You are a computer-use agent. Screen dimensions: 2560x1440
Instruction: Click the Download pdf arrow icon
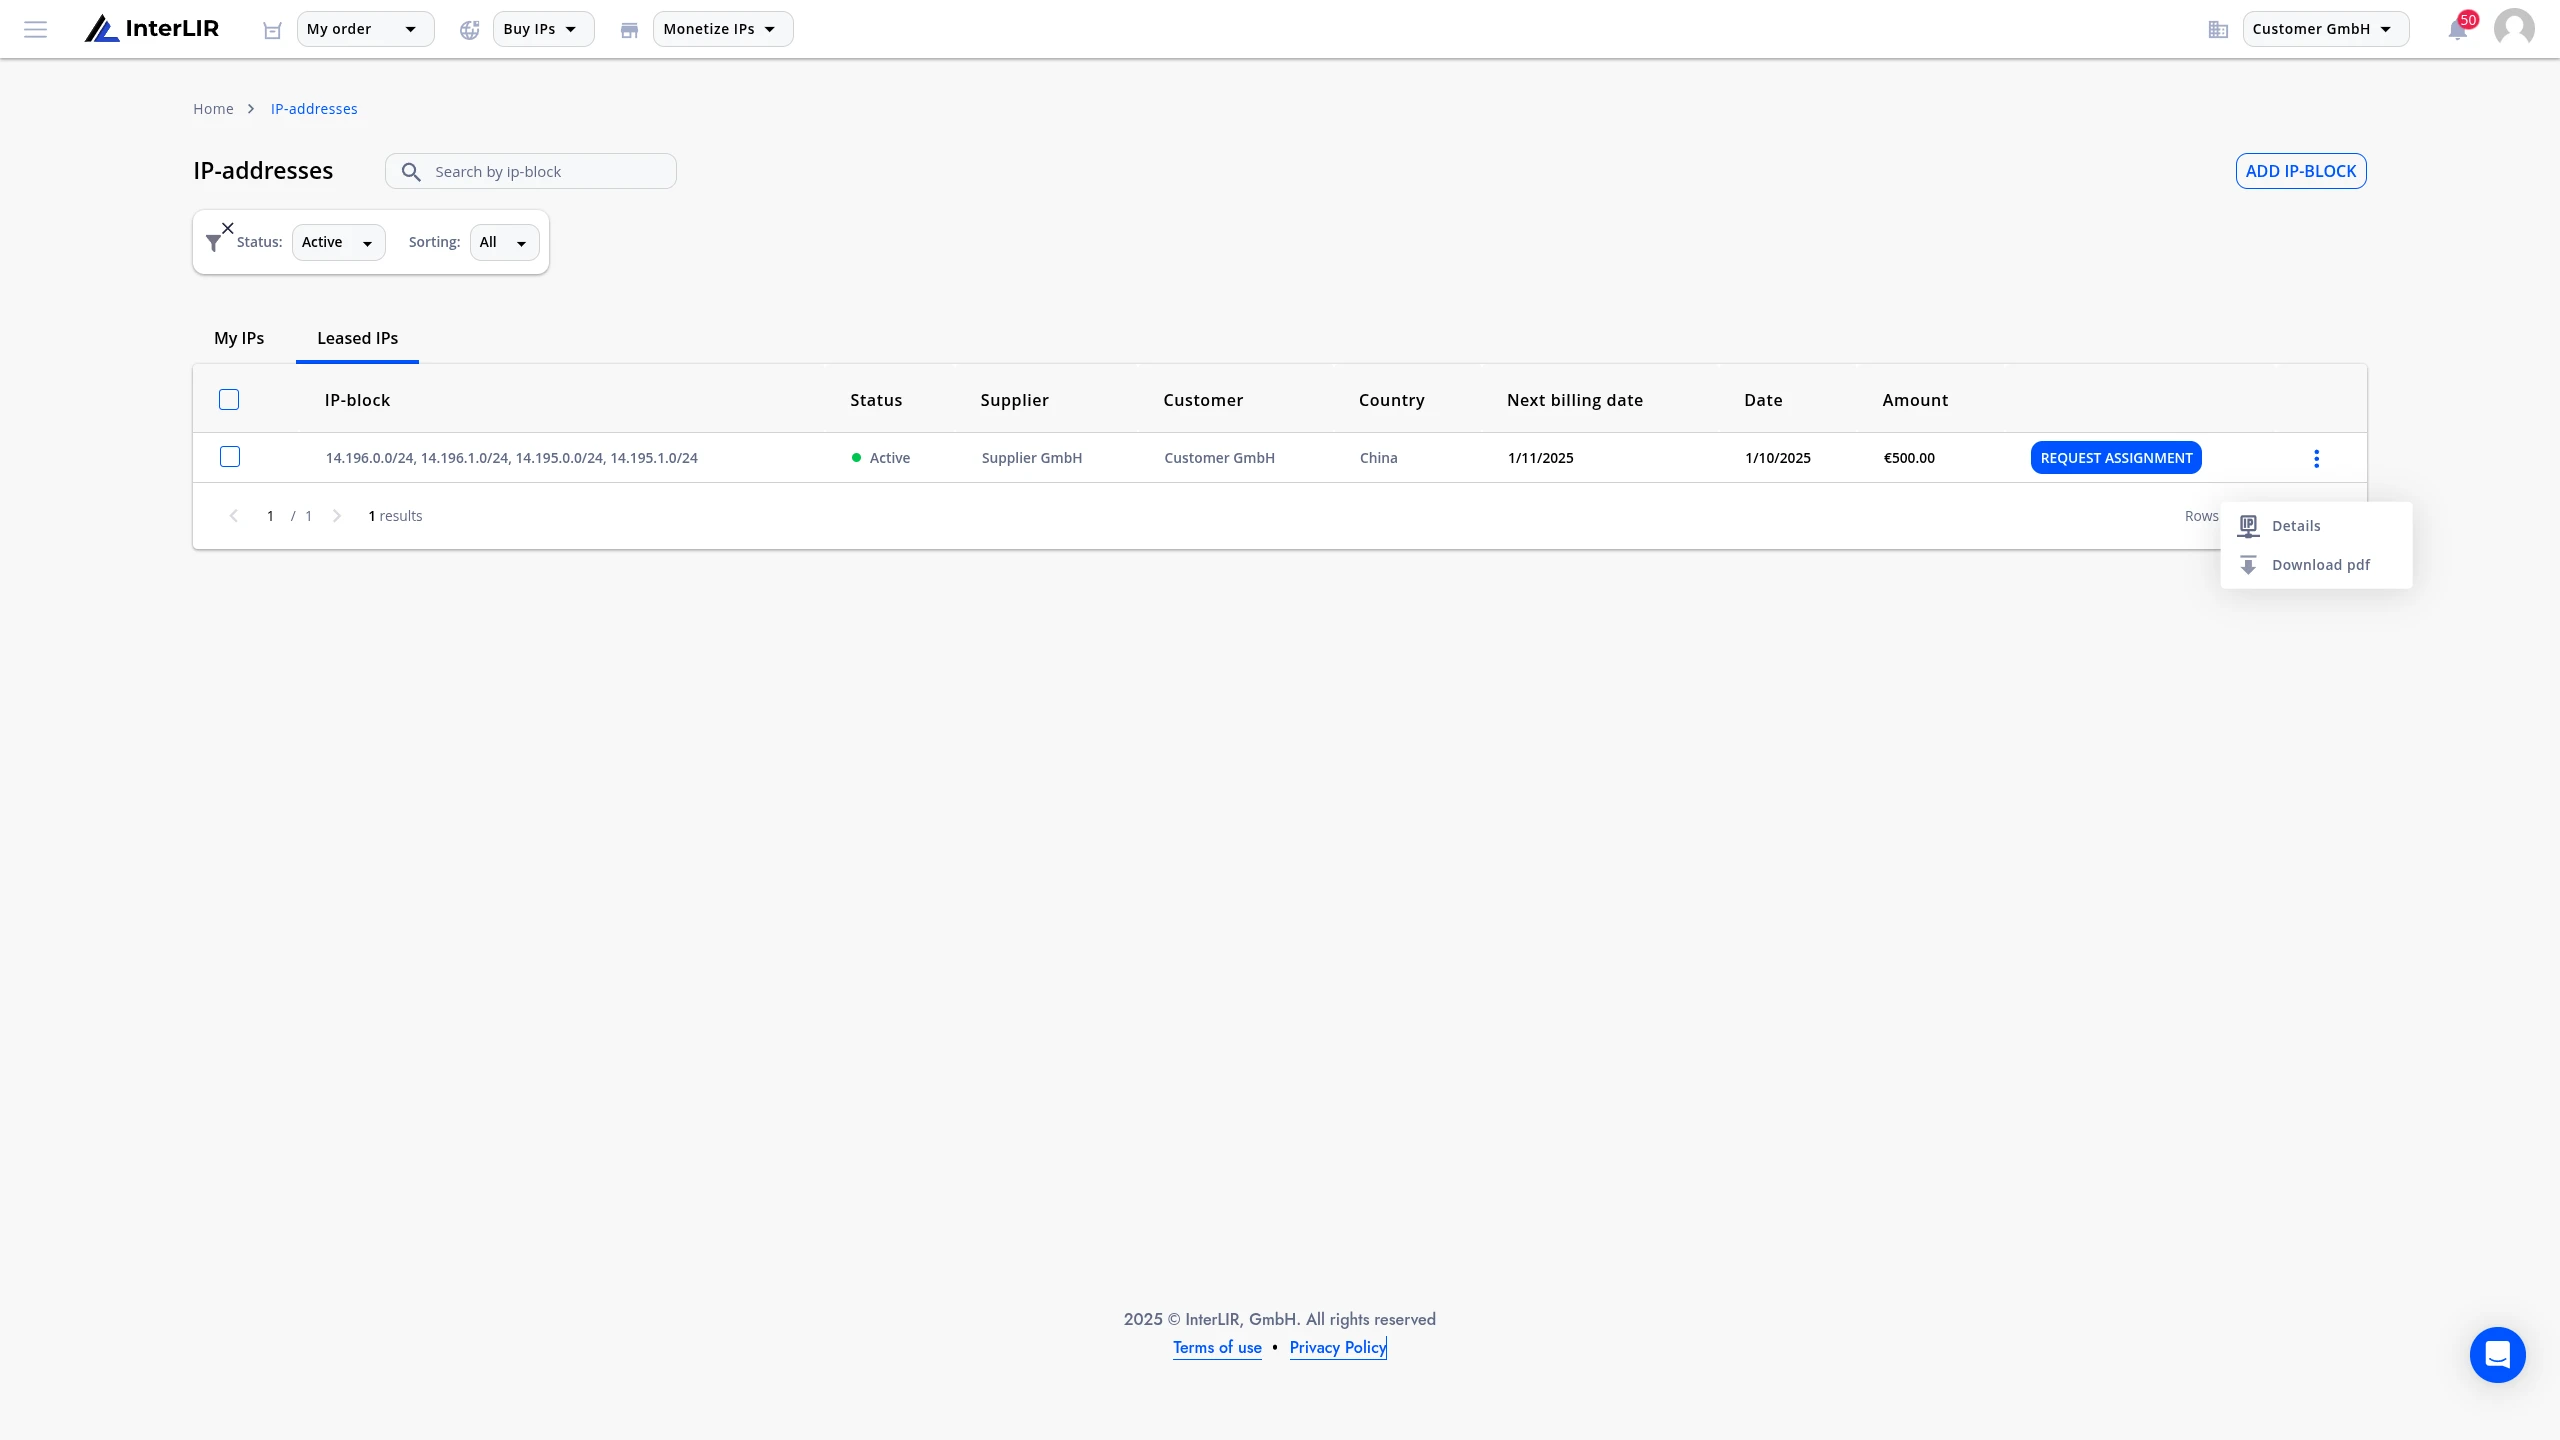tap(2248, 565)
